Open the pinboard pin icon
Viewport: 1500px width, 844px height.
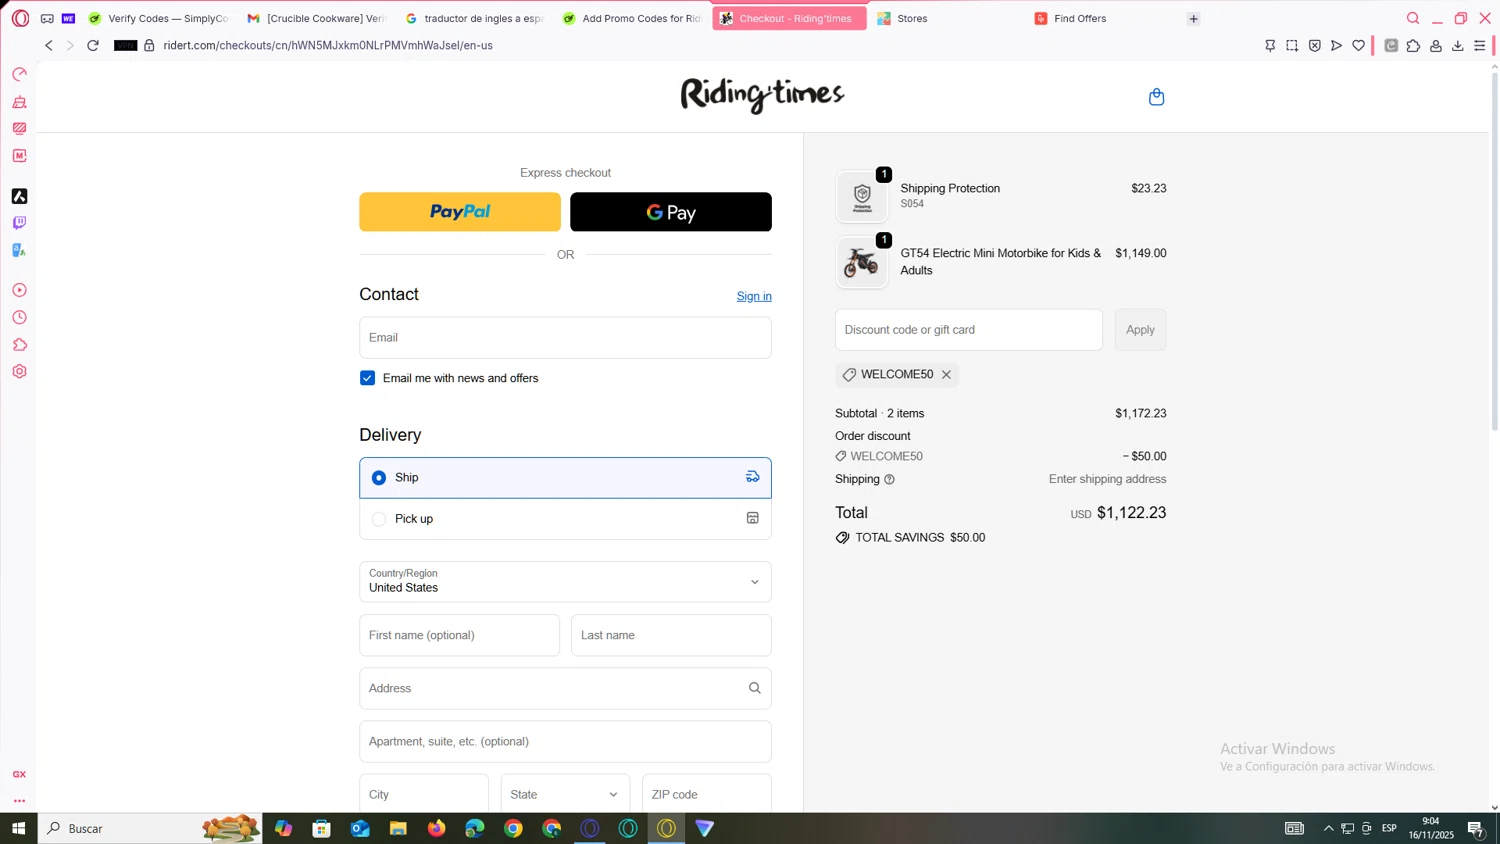pos(1270,46)
